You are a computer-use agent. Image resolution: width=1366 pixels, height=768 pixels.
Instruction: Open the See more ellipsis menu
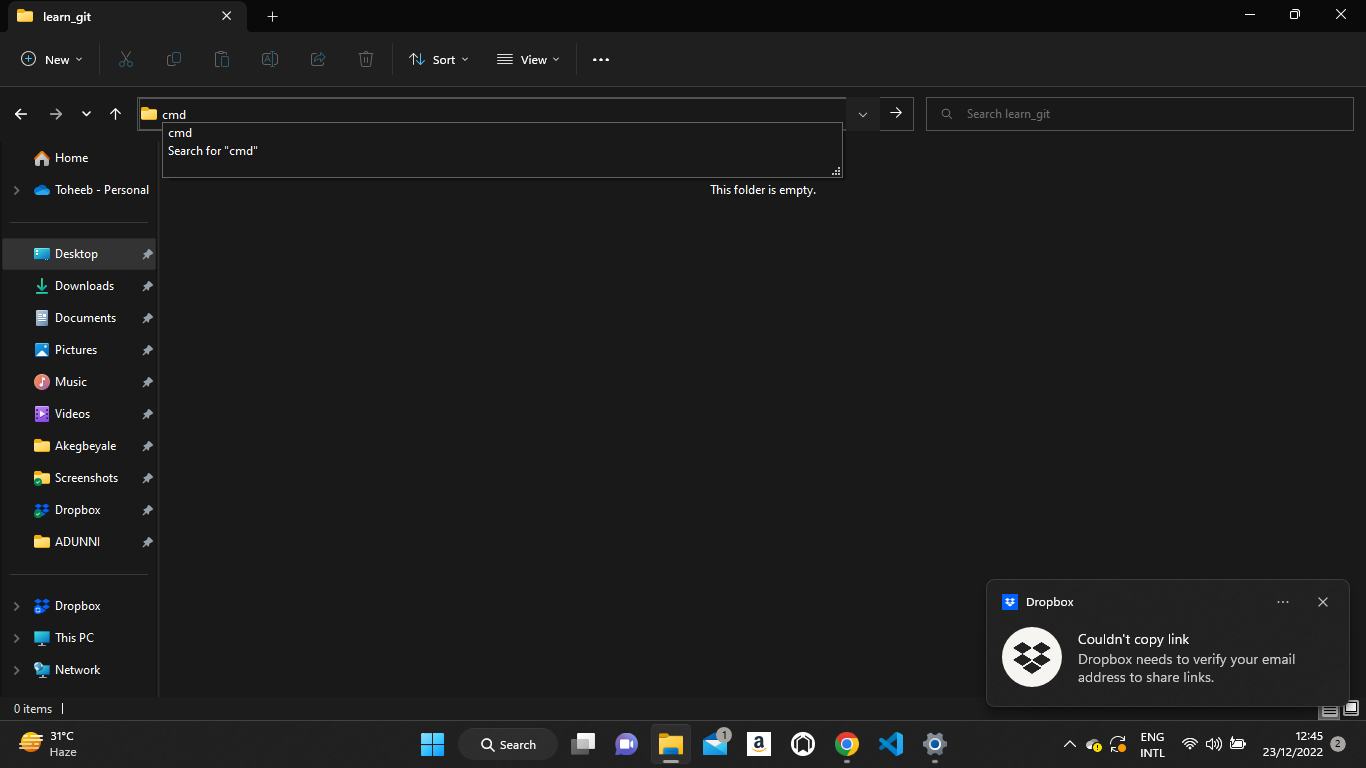tap(601, 60)
